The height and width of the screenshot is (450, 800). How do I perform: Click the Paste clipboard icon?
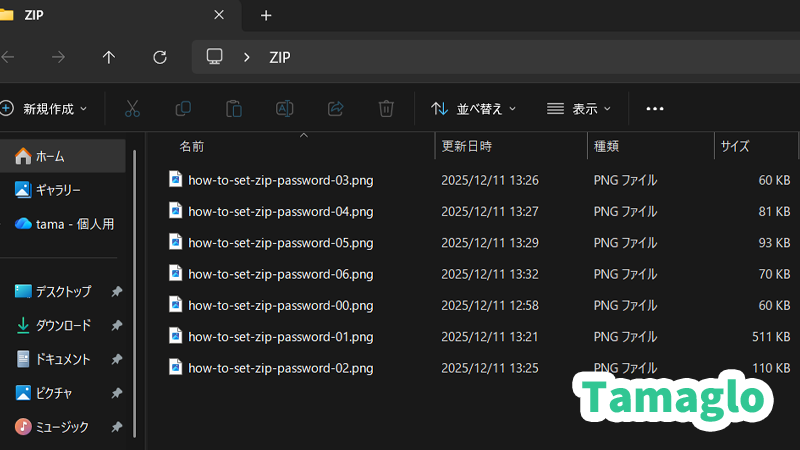234,108
